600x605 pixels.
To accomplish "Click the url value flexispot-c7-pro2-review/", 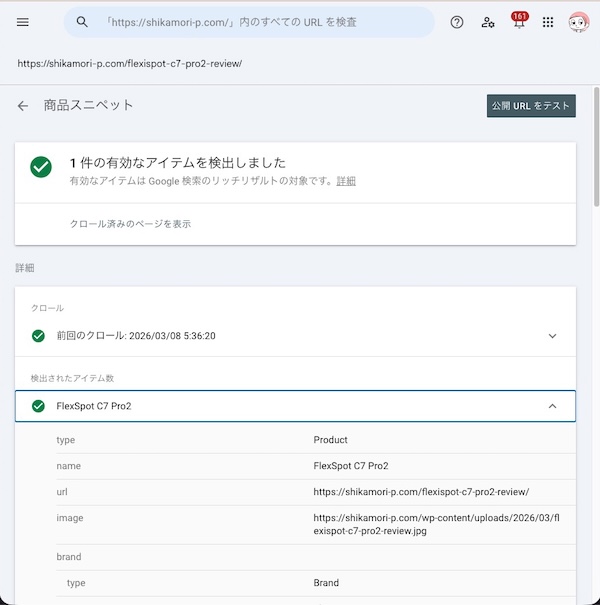I will [421, 492].
